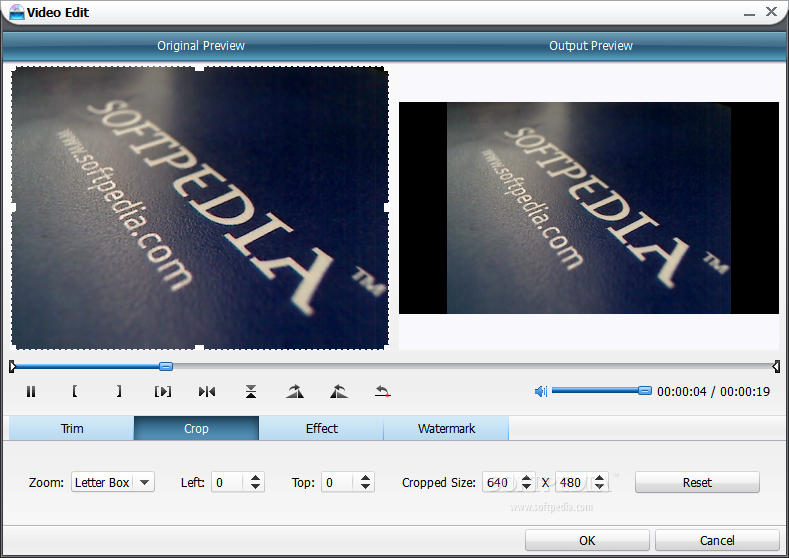The width and height of the screenshot is (789, 558).
Task: Click the volume slider handle
Action: [645, 391]
